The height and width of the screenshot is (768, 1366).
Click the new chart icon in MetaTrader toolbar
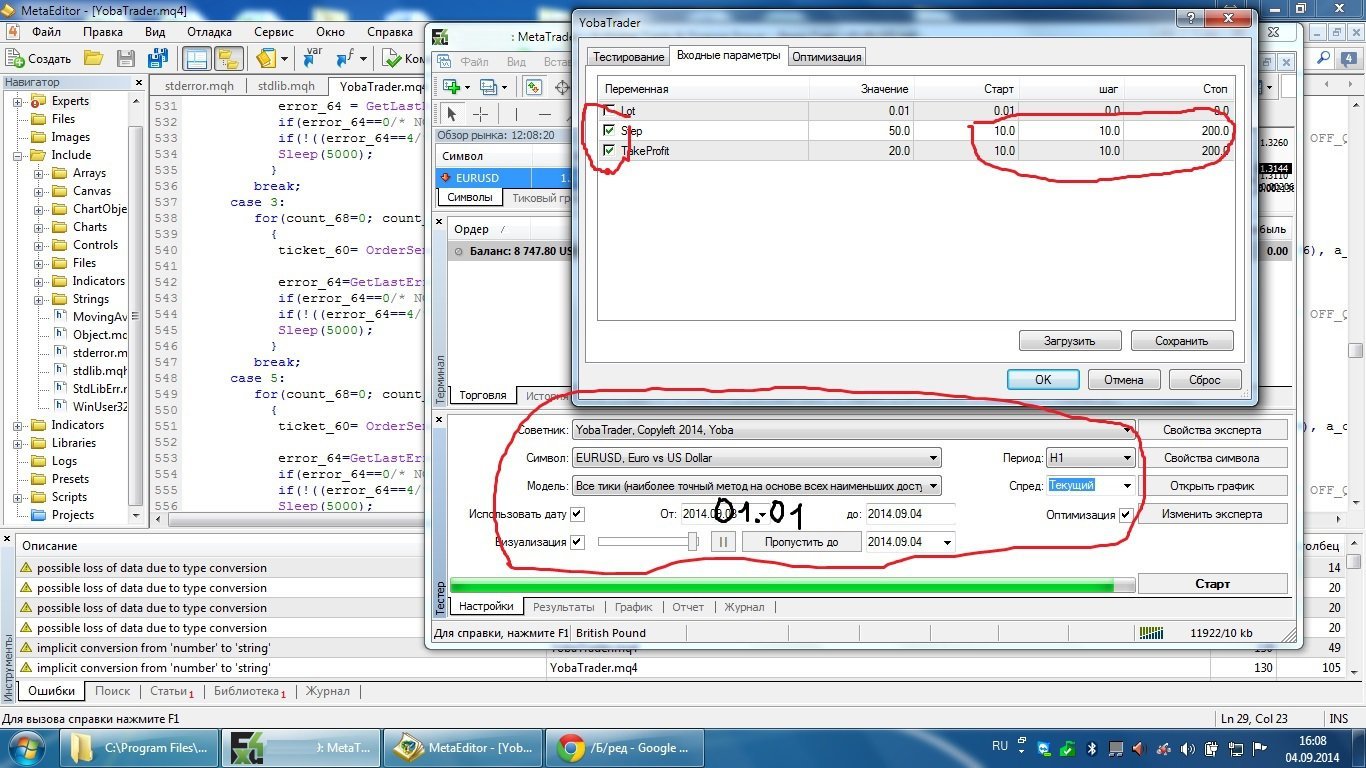(x=450, y=87)
